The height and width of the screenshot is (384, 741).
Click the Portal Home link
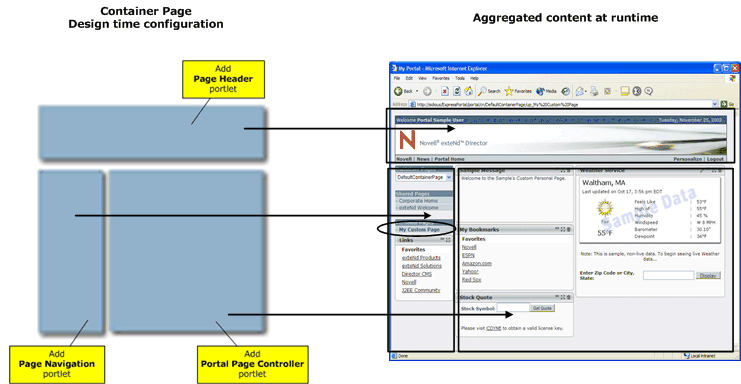click(x=449, y=159)
